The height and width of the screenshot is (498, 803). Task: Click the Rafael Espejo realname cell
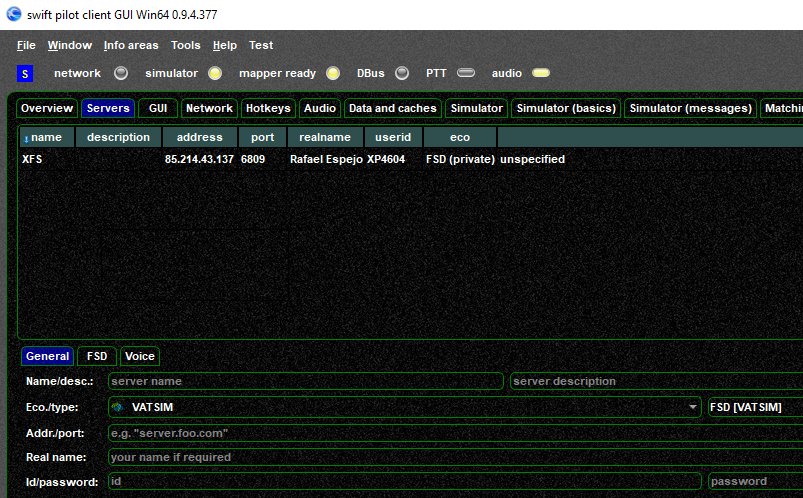click(326, 159)
